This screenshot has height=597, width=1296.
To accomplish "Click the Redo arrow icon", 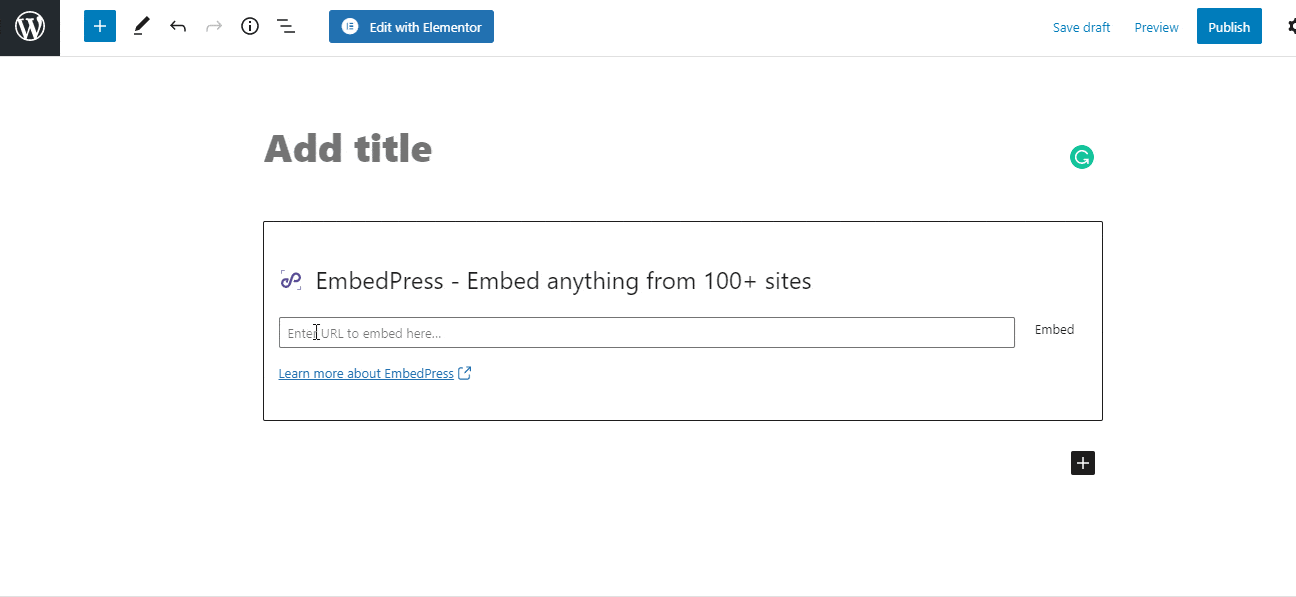I will click(214, 27).
